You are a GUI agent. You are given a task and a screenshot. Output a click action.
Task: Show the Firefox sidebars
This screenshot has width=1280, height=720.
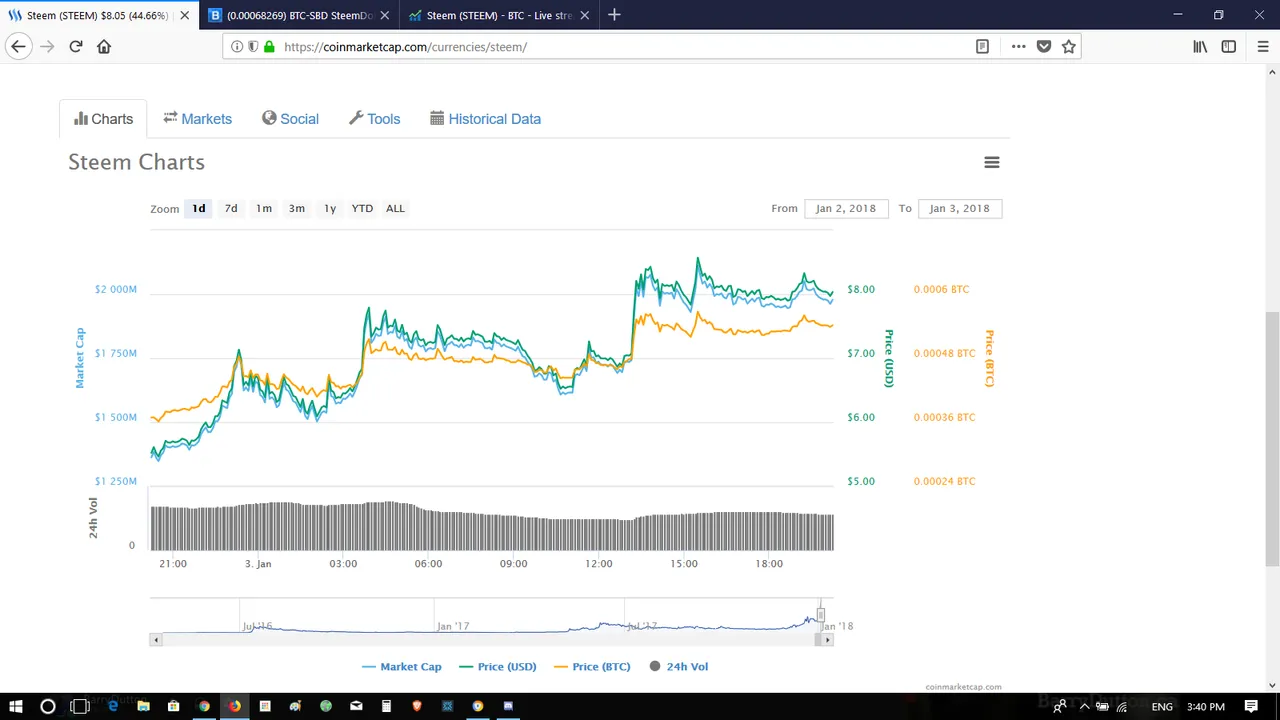pos(1229,46)
